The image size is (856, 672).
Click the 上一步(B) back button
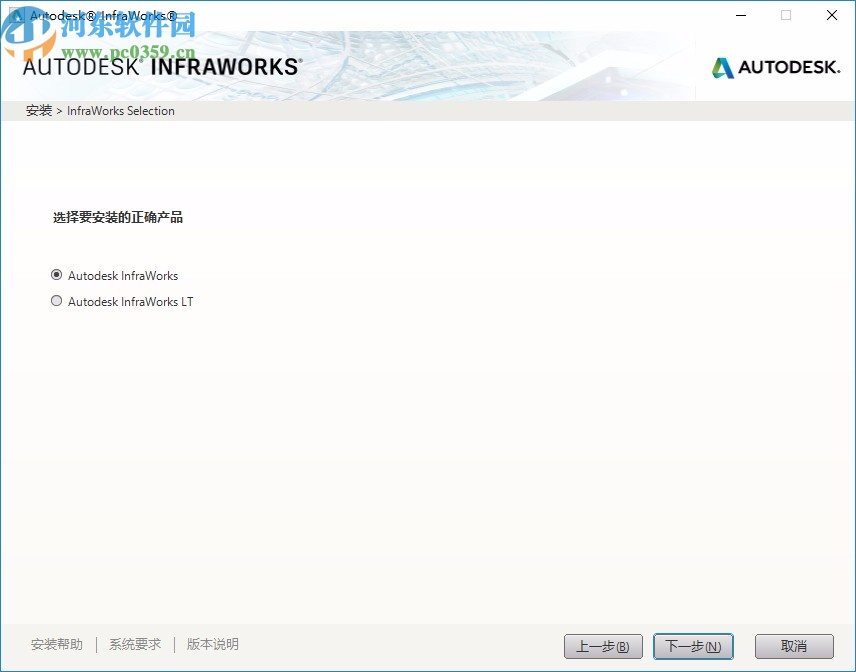tap(603, 646)
